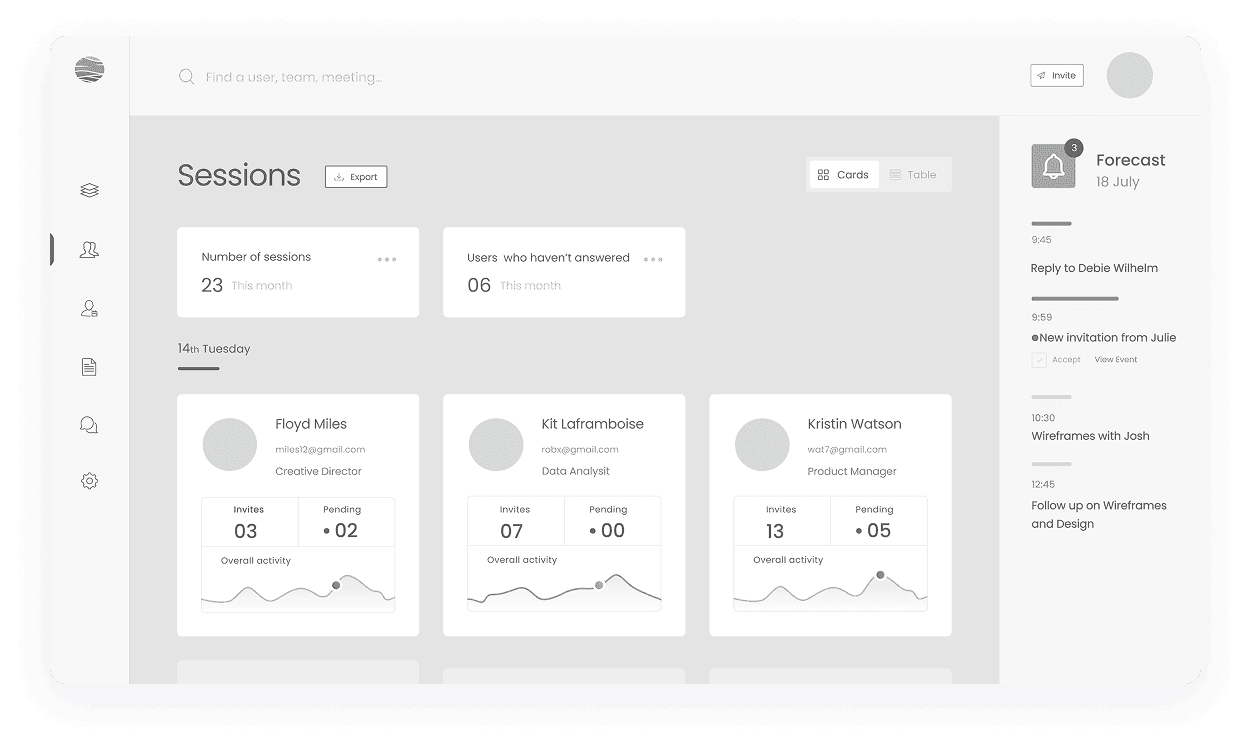The width and height of the screenshot is (1251, 748).
Task: Click the Export button
Action: coord(355,176)
